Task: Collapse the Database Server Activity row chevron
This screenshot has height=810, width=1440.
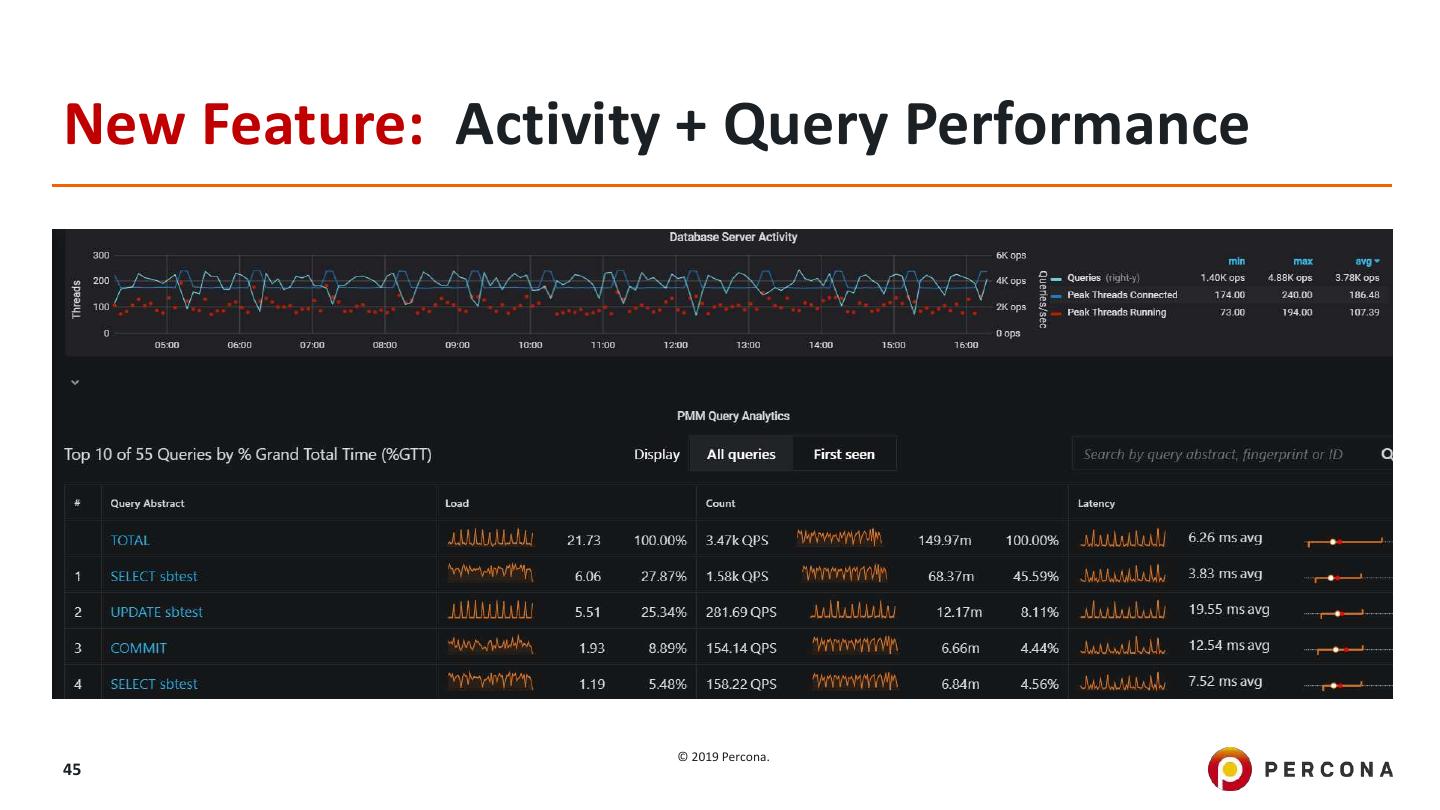Action: point(75,382)
